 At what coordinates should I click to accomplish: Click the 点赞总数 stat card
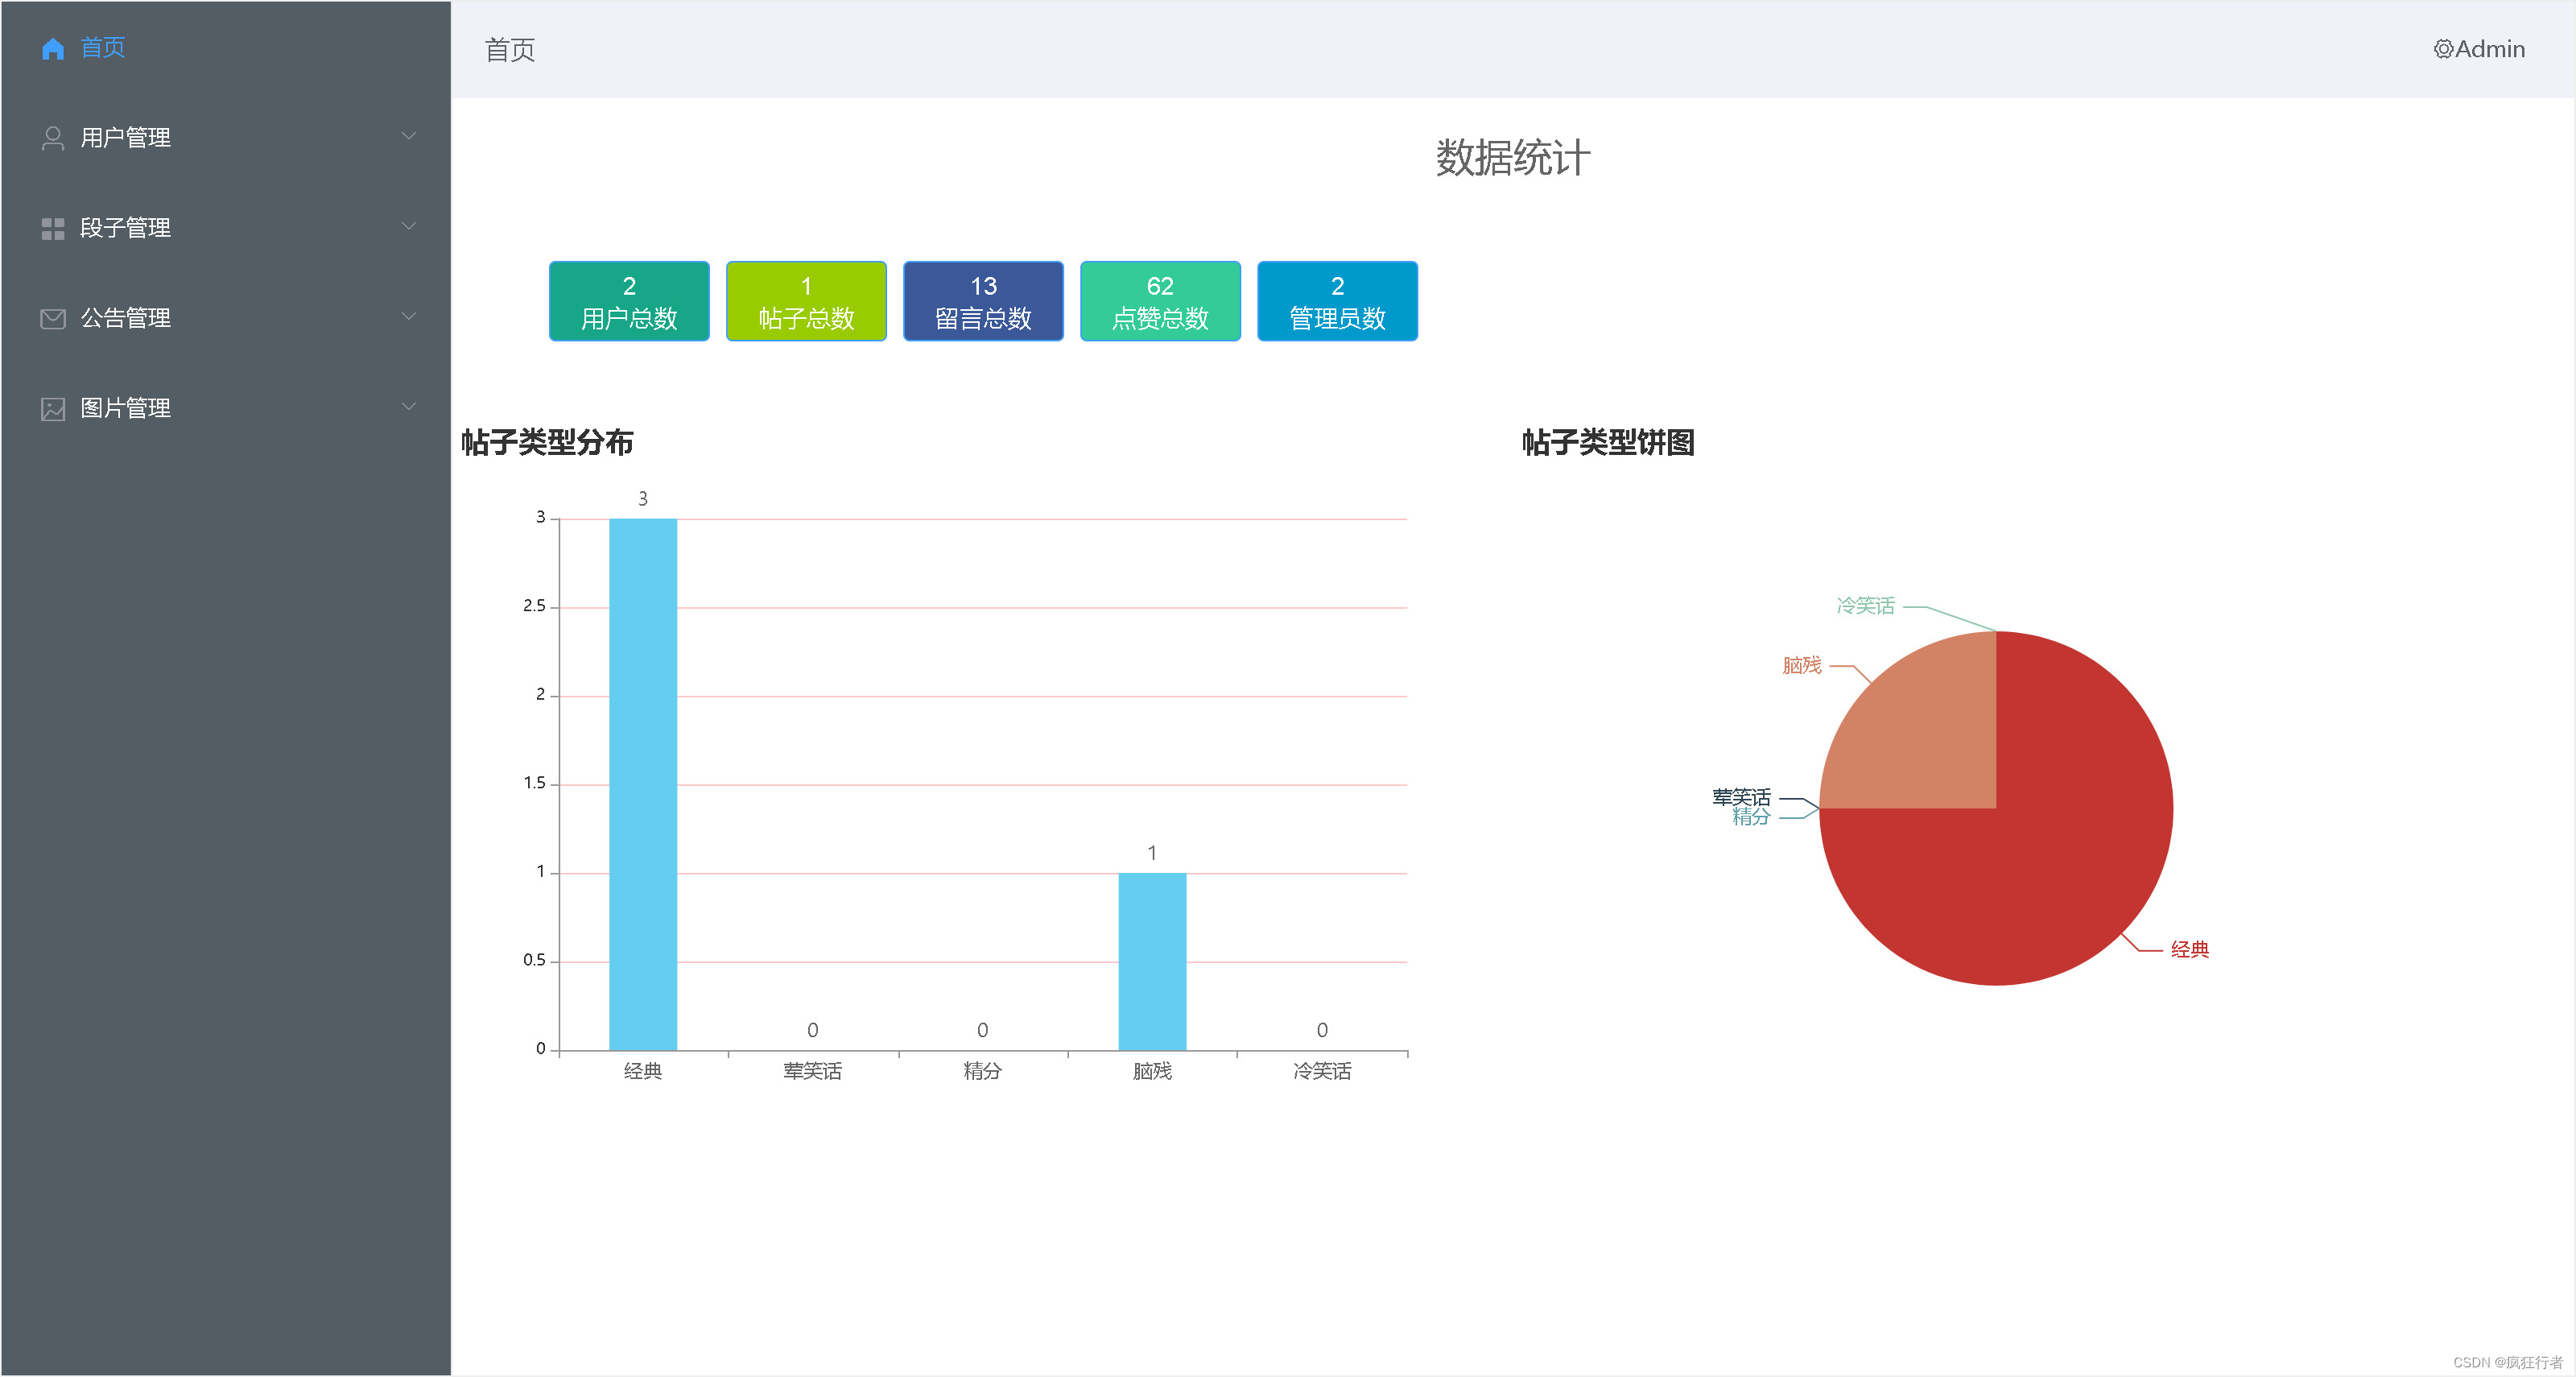point(1160,301)
